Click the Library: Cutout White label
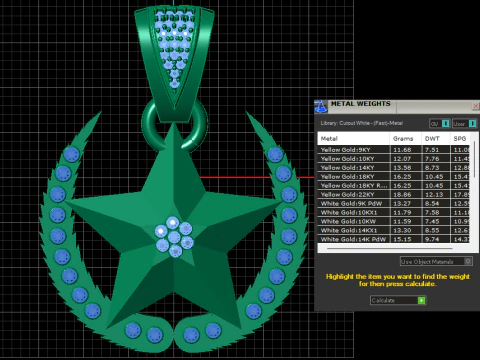 tap(362, 123)
